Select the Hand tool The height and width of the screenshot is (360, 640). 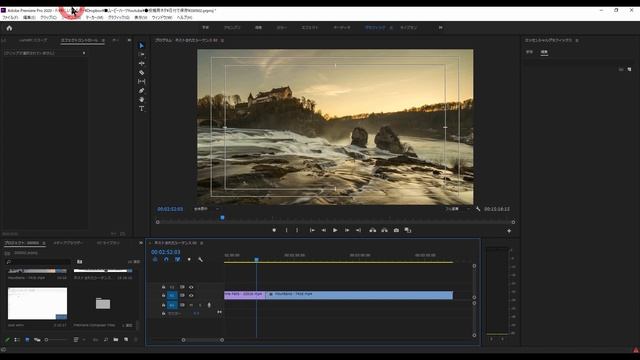tap(142, 100)
